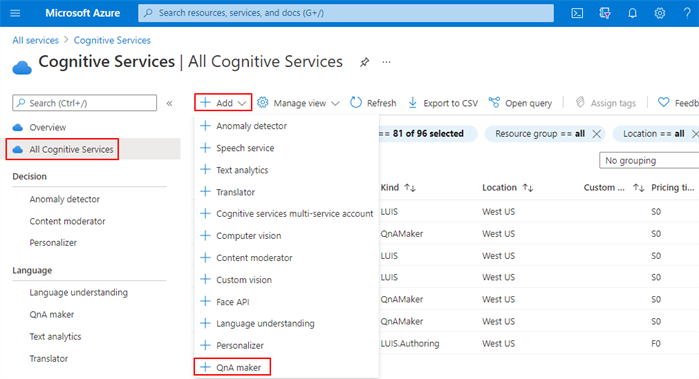The width and height of the screenshot is (699, 379).
Task: Open the No grouping dropdown
Action: tap(649, 161)
